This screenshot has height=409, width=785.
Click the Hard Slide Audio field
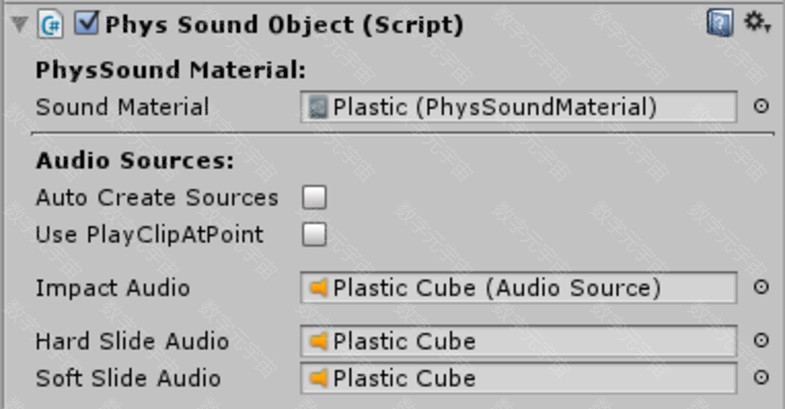(519, 341)
